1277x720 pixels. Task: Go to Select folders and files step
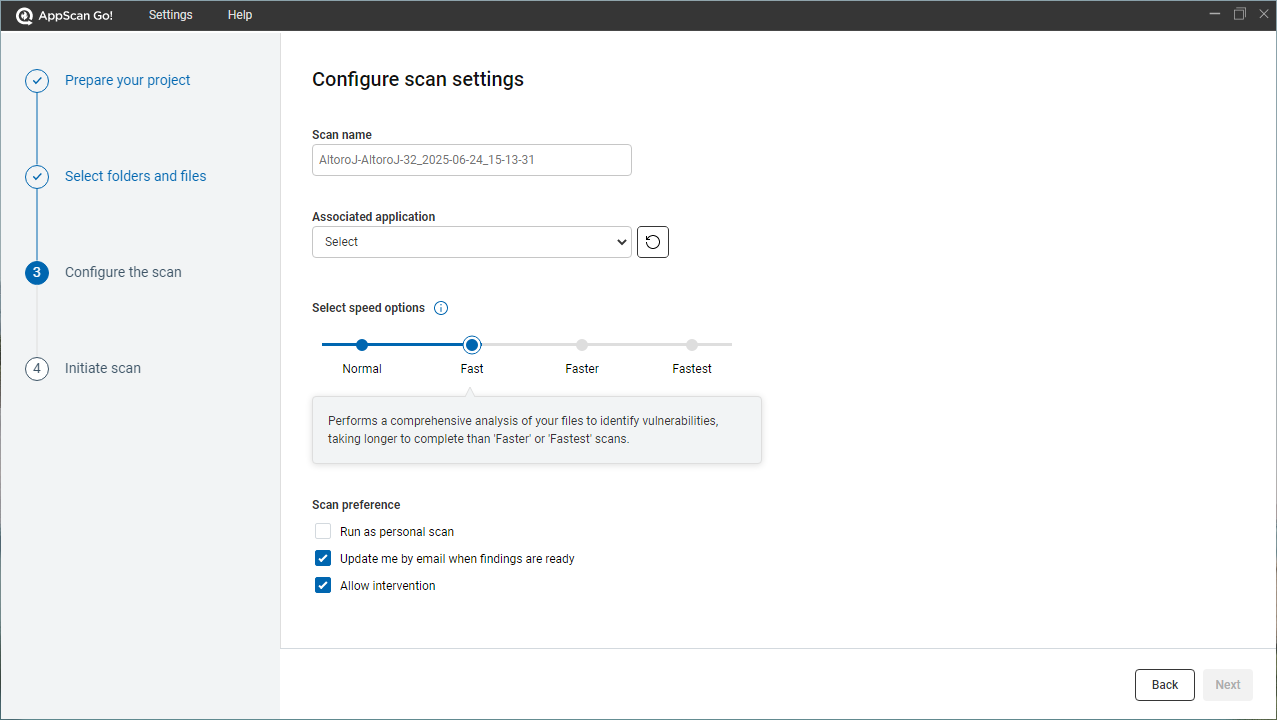136,176
